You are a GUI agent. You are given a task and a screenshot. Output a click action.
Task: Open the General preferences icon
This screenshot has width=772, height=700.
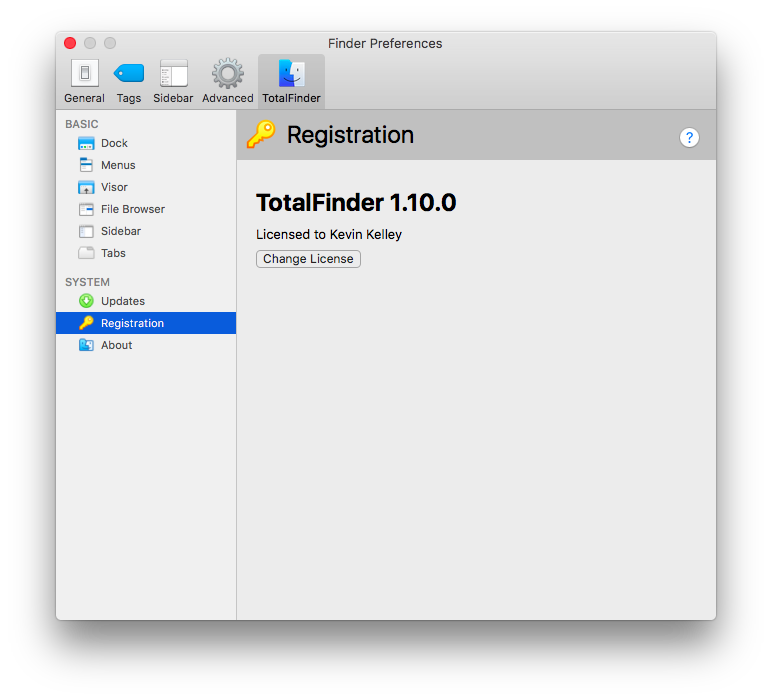coord(84,73)
